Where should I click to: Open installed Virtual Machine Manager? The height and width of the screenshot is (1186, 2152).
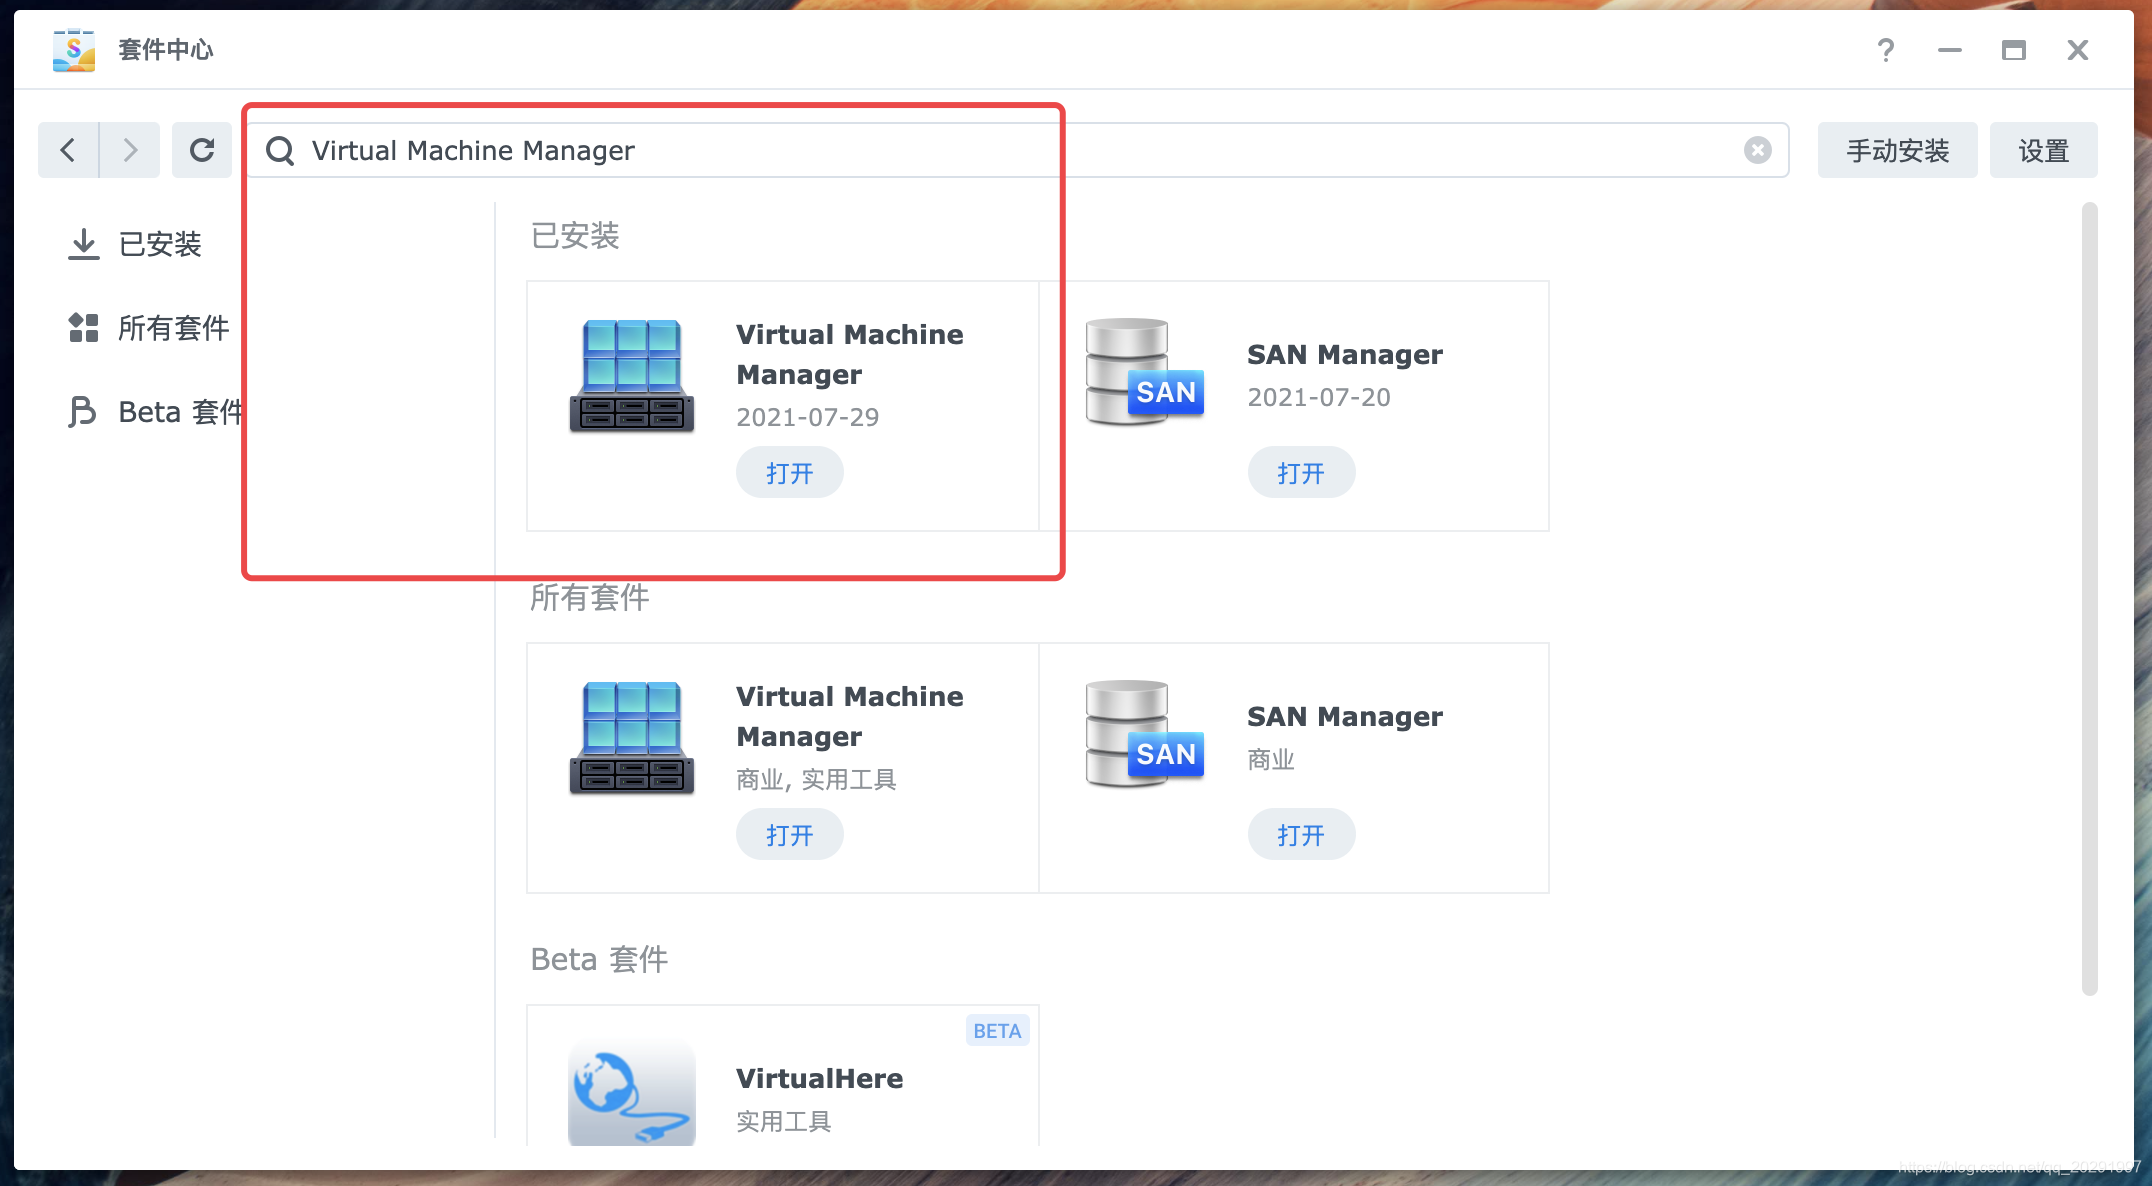pyautogui.click(x=789, y=473)
